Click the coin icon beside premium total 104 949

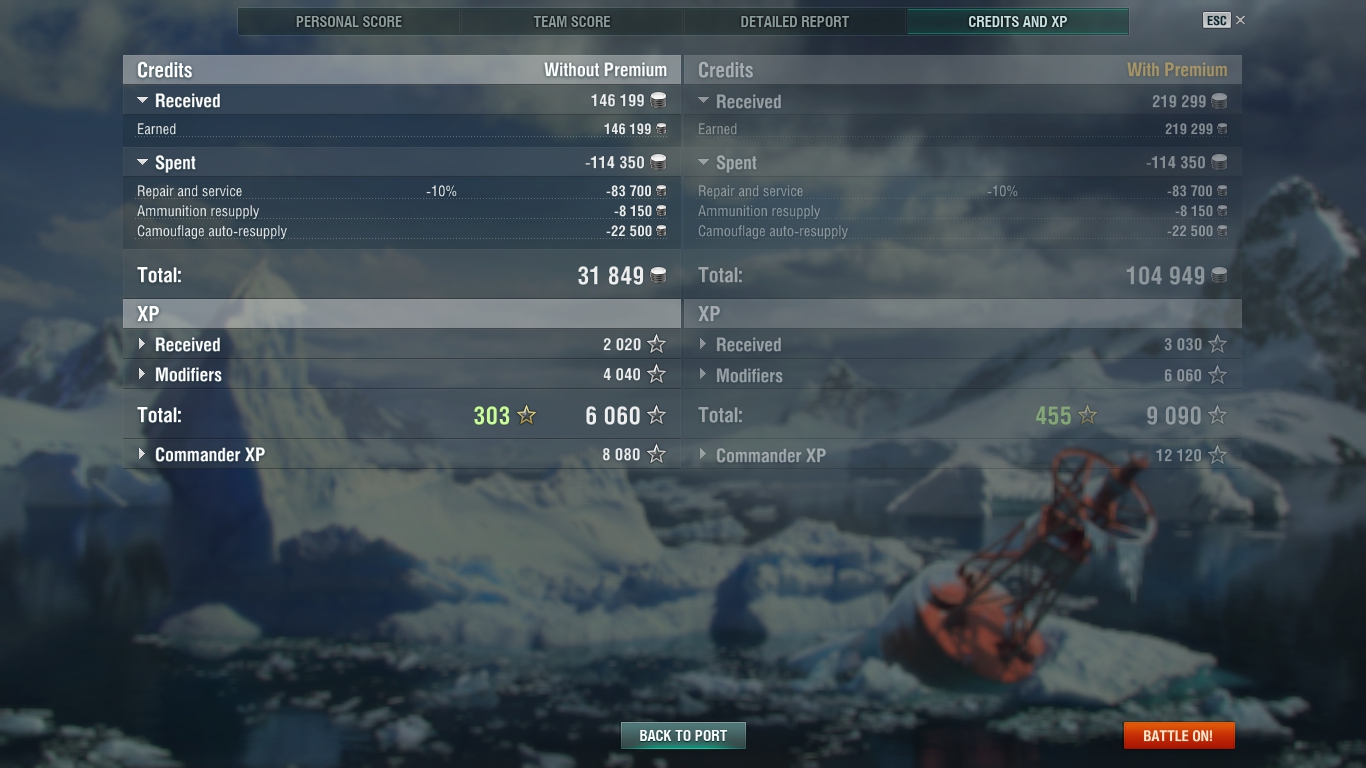pyautogui.click(x=1219, y=276)
